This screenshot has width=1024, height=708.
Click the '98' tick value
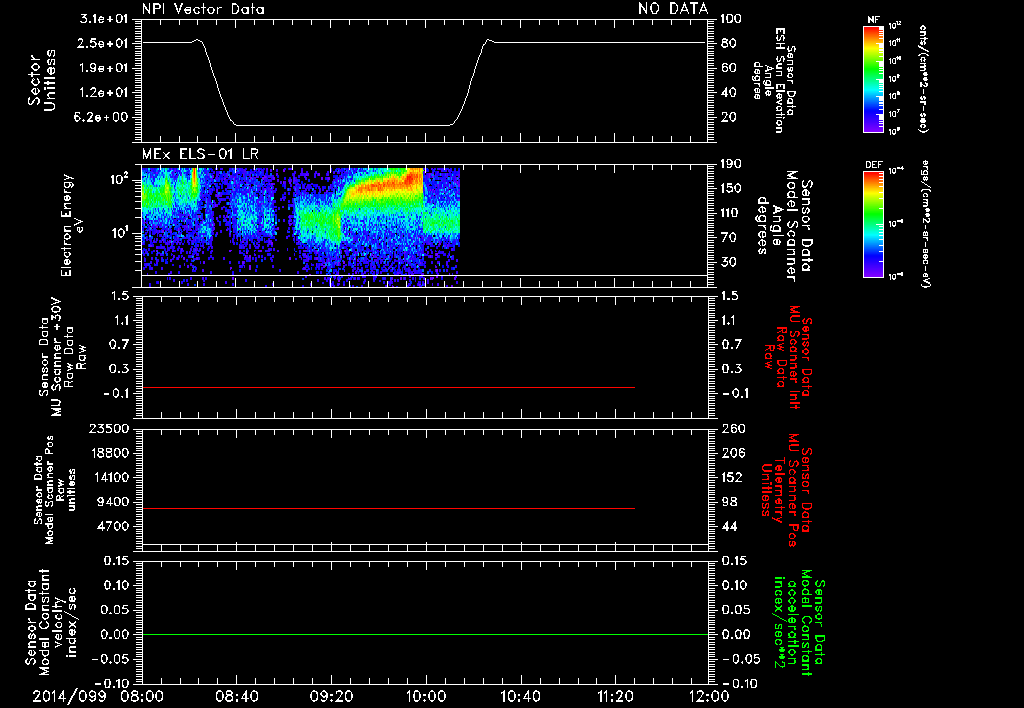click(729, 502)
